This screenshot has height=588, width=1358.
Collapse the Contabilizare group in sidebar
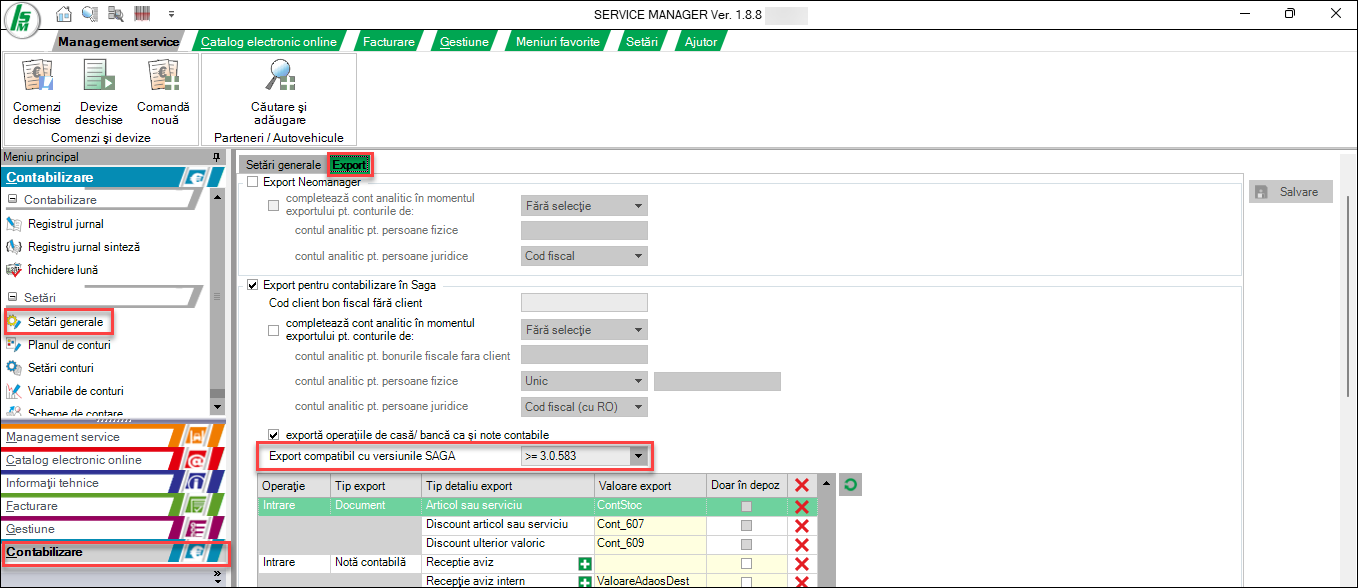[14, 200]
